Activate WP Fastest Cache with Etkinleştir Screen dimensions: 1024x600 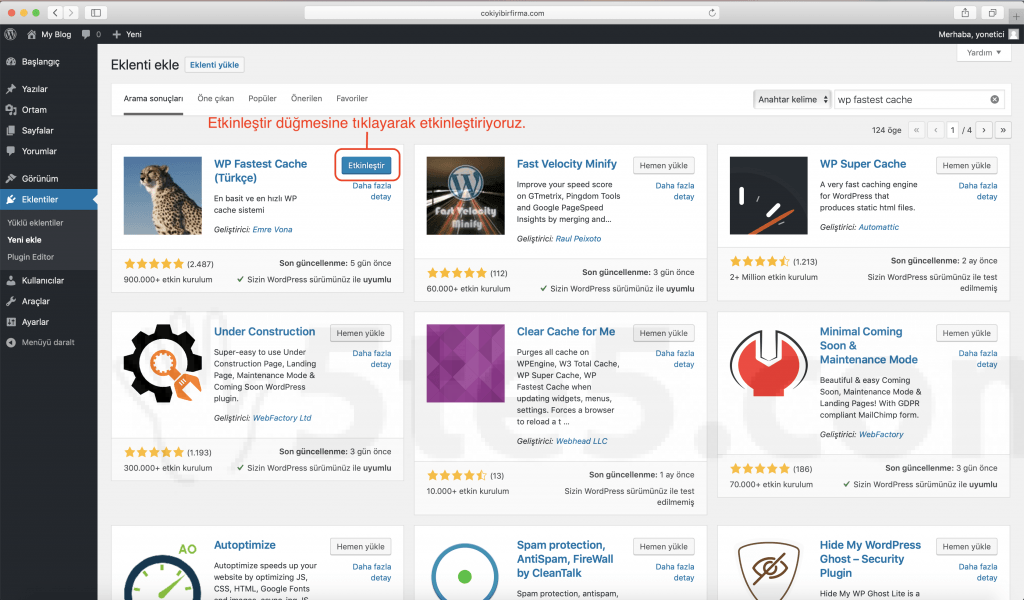pos(368,164)
